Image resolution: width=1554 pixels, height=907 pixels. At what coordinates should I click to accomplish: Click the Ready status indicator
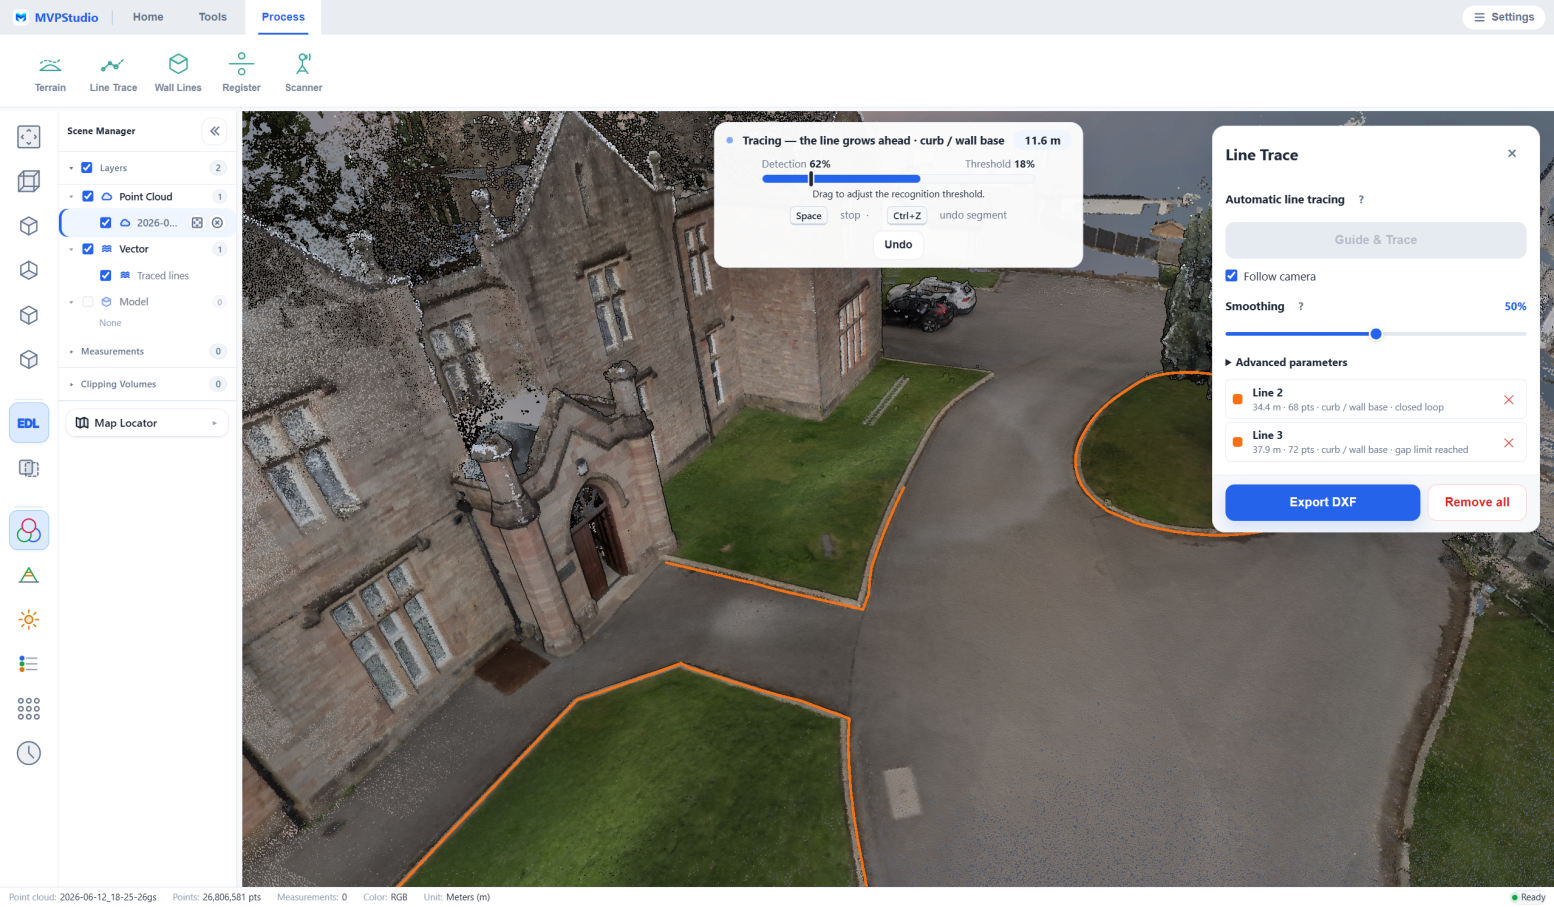tap(1527, 897)
